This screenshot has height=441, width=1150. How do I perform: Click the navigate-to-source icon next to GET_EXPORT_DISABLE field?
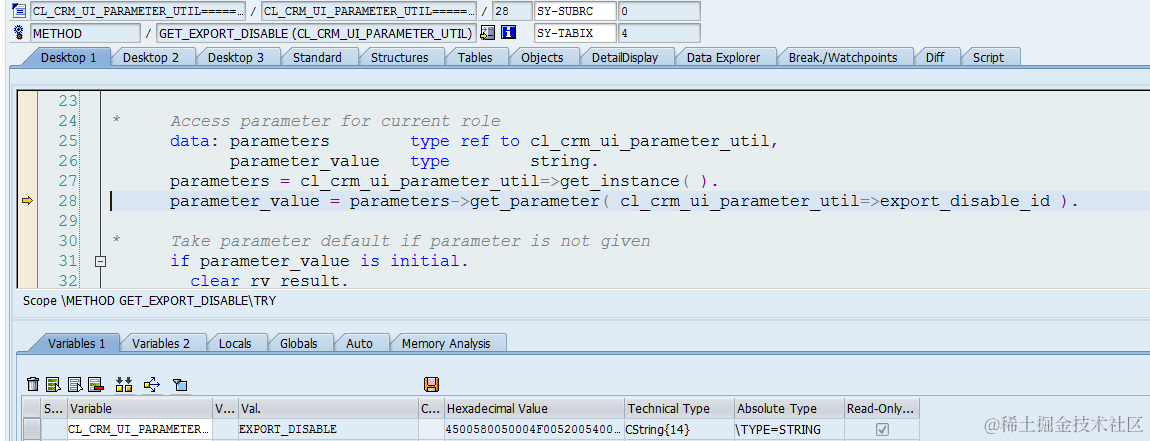(488, 33)
